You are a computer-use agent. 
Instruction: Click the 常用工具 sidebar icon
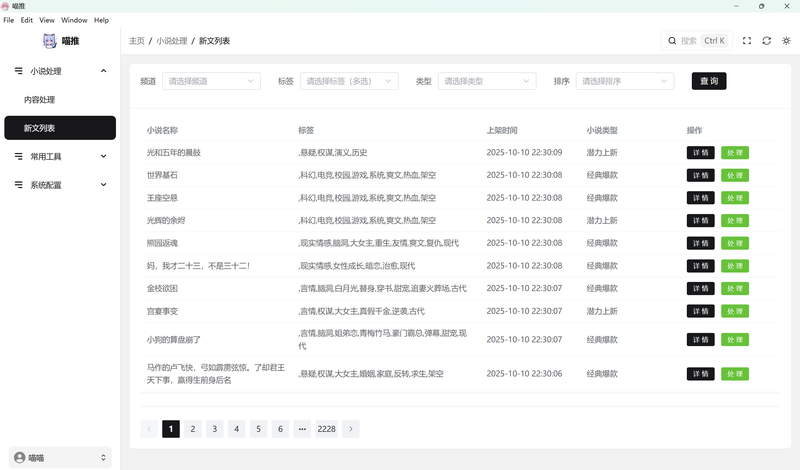point(19,156)
